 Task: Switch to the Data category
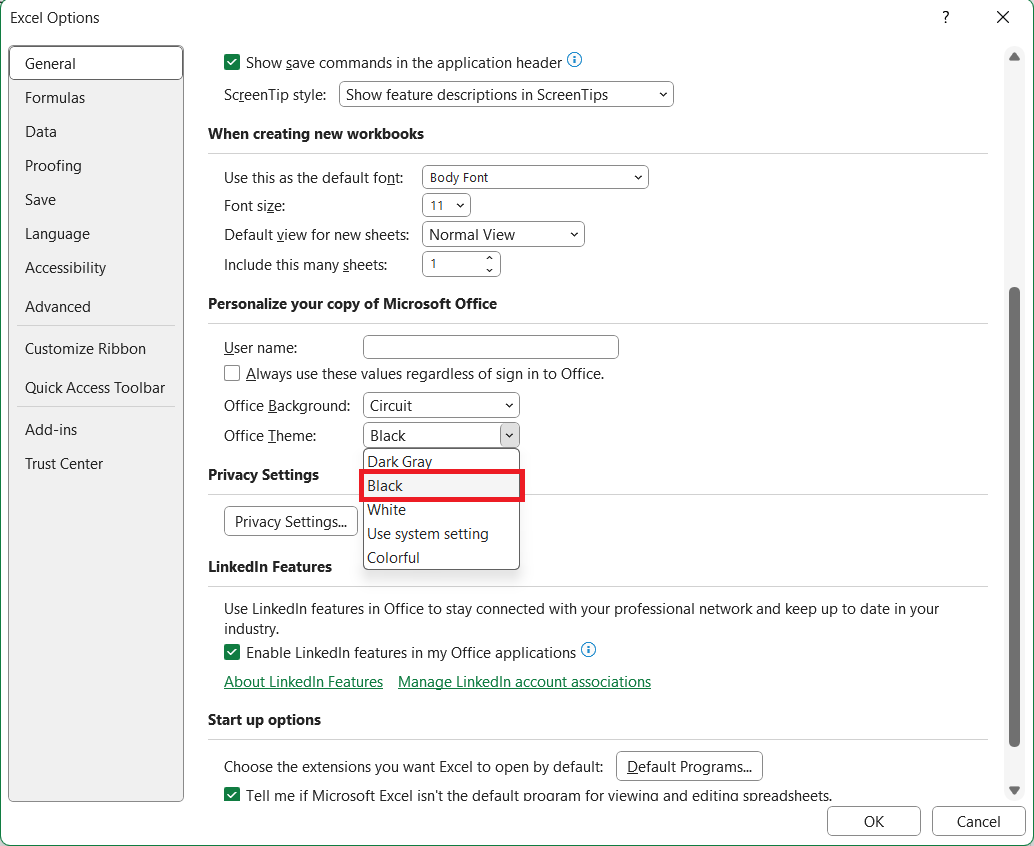[x=96, y=132]
